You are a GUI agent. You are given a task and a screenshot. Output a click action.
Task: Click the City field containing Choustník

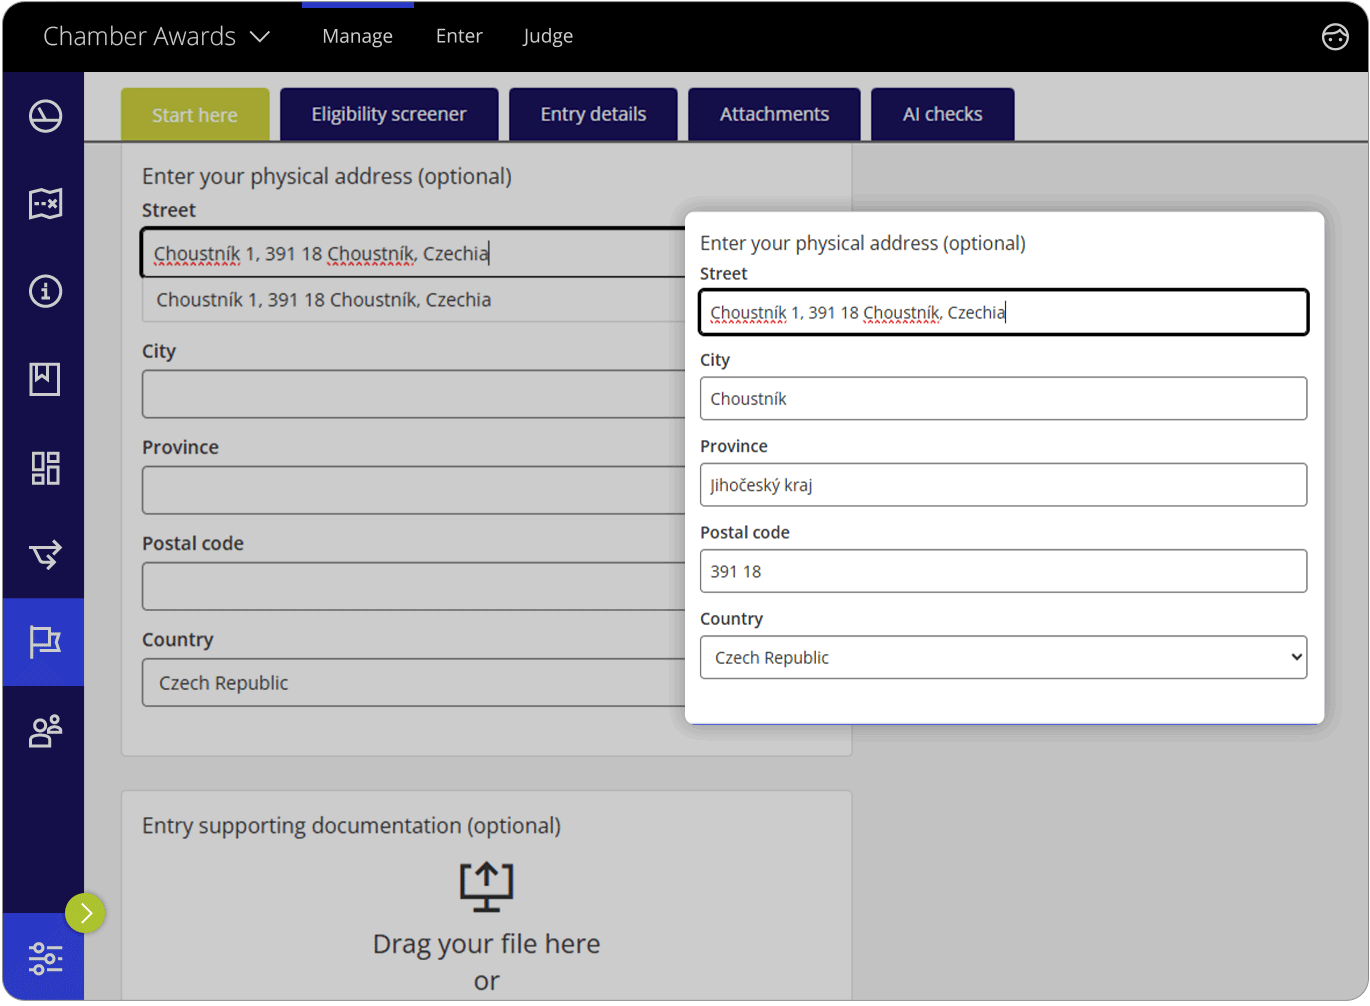click(1003, 398)
